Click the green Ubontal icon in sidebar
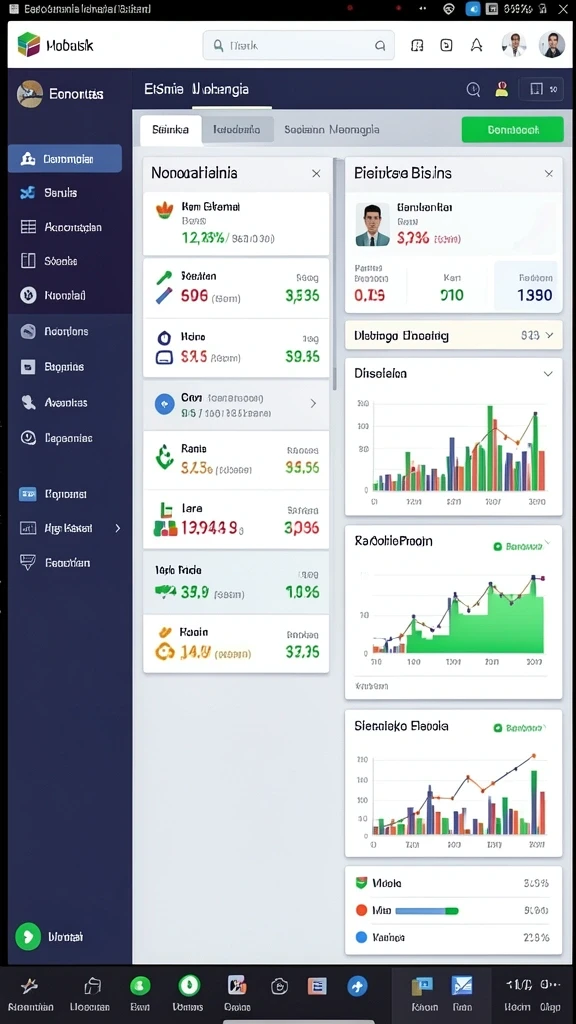The width and height of the screenshot is (576, 1024). (x=28, y=936)
